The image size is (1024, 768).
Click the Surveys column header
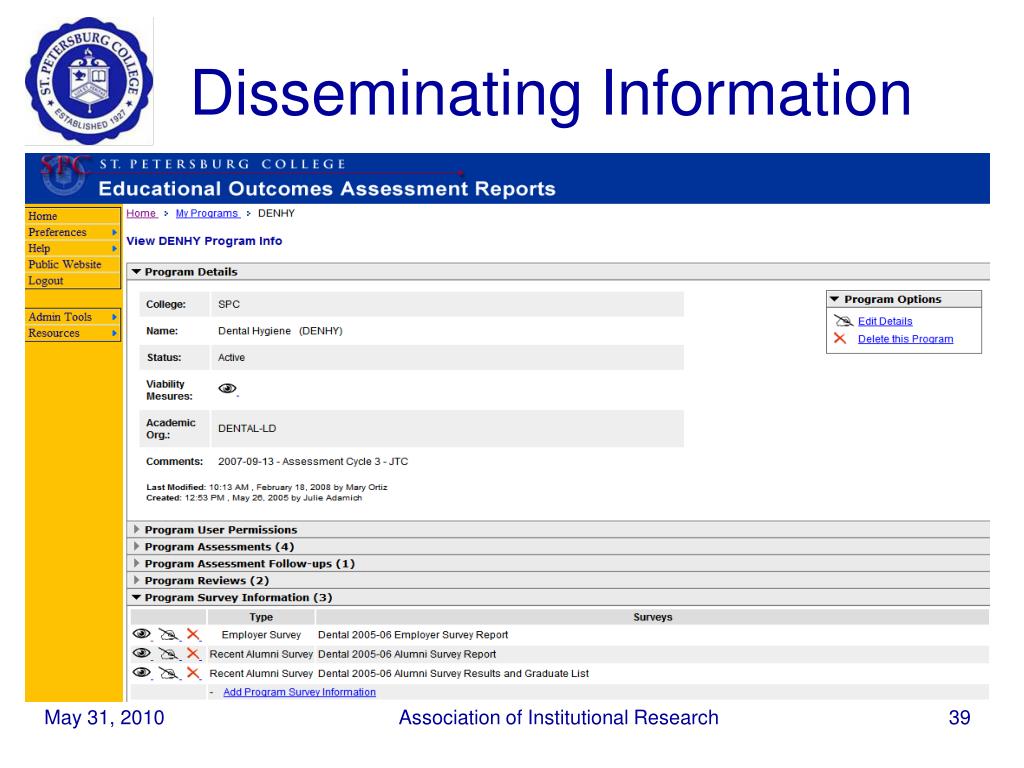652,617
